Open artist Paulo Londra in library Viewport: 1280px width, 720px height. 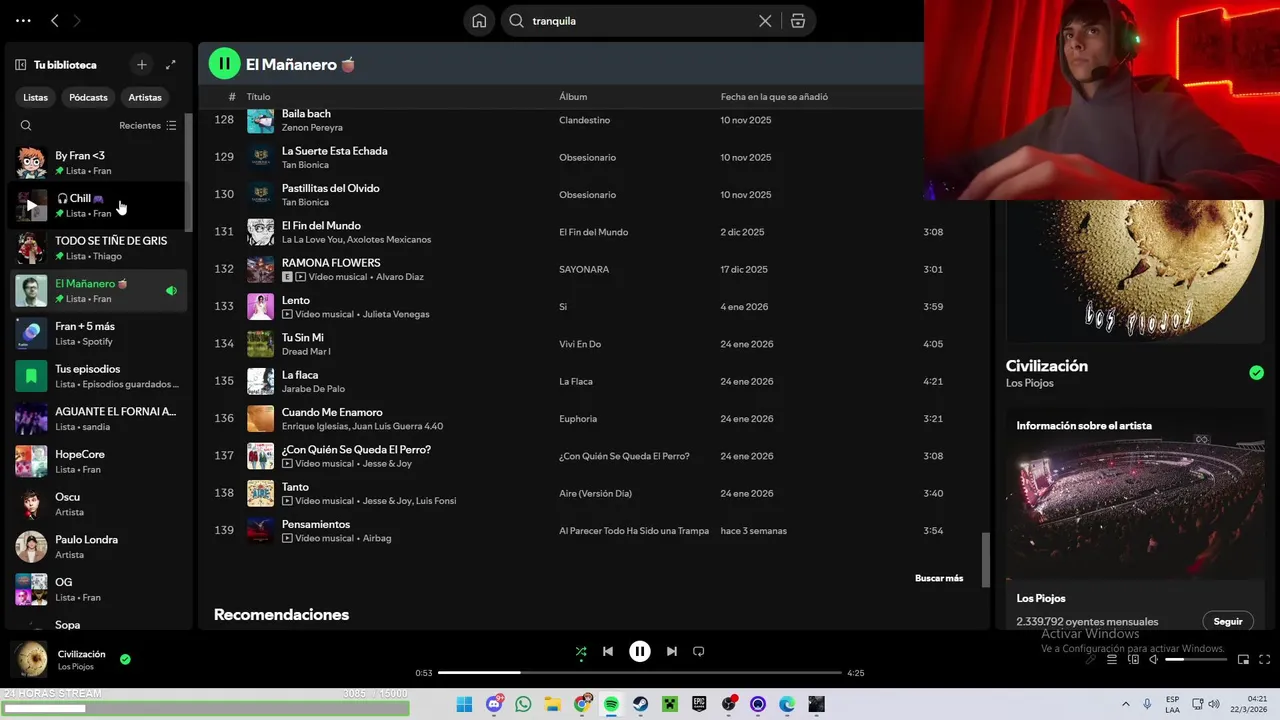(97, 547)
